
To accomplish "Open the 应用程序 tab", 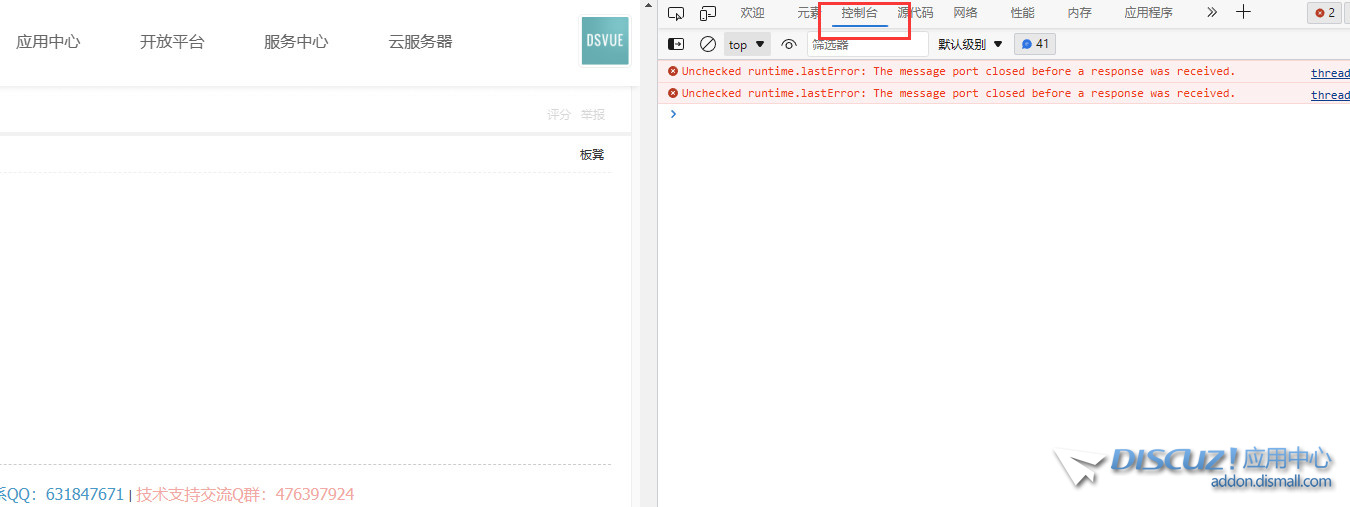I will (x=1148, y=13).
